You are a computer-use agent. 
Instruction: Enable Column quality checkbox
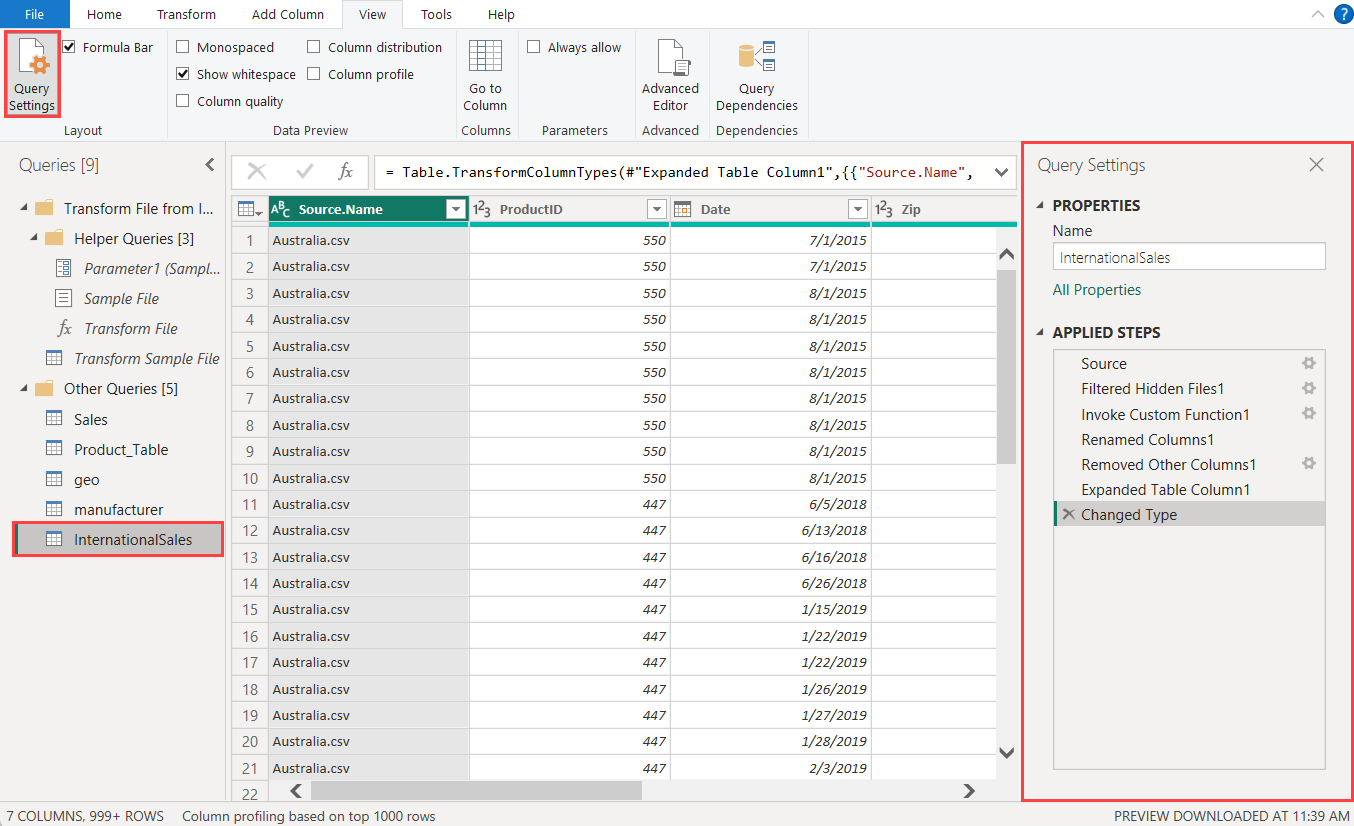183,101
